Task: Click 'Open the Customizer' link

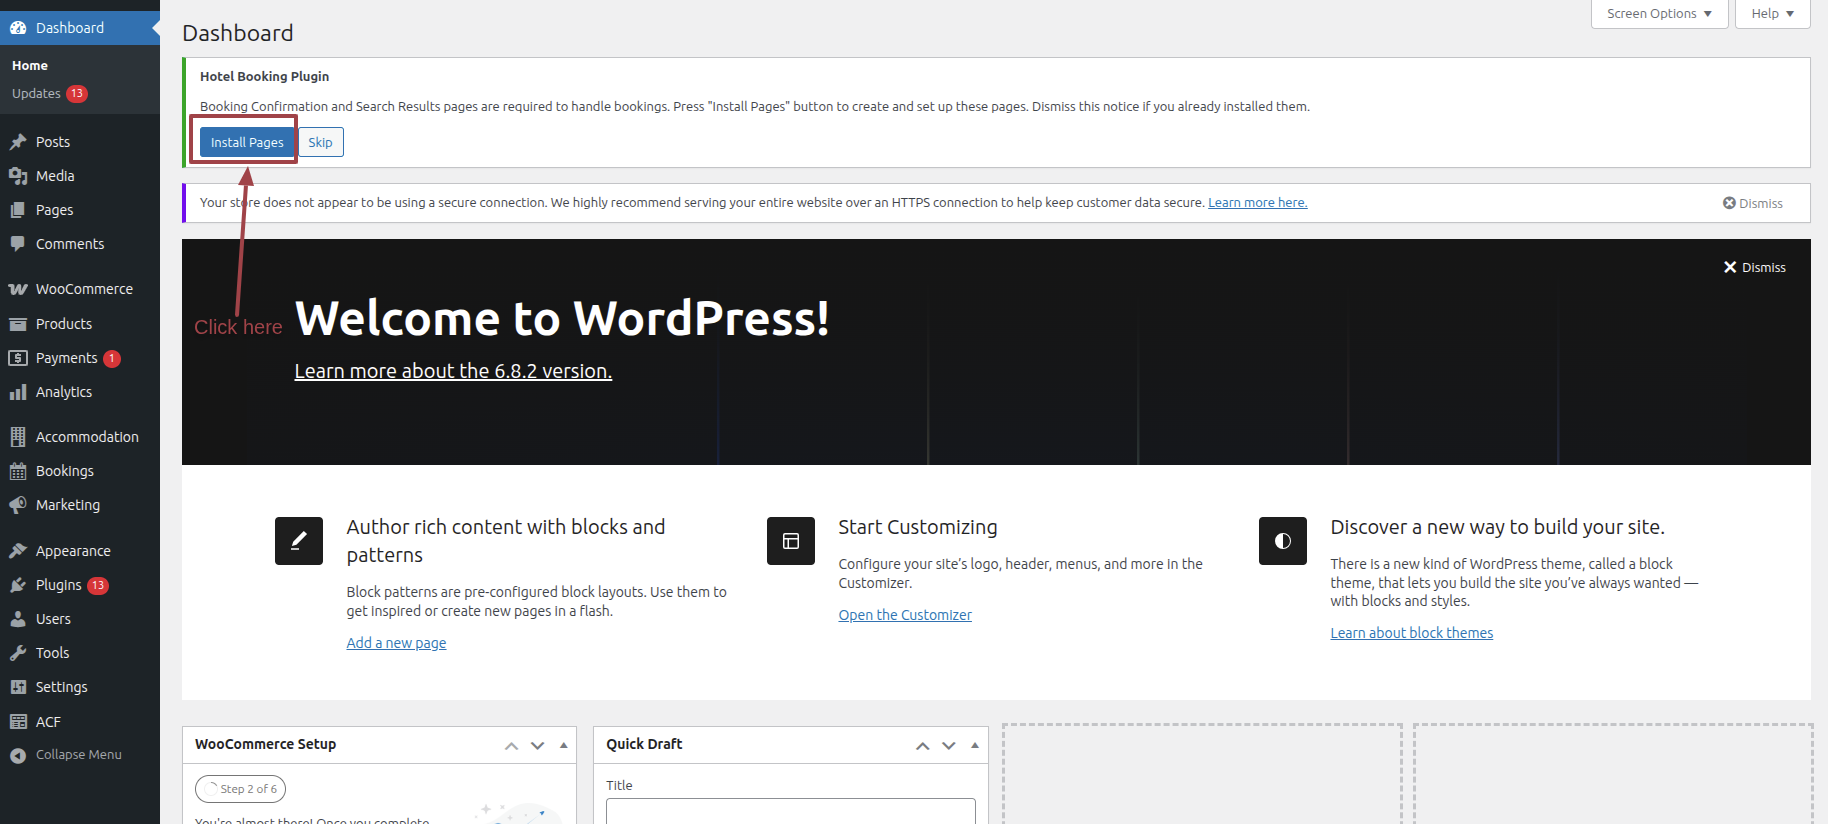Action: (905, 615)
